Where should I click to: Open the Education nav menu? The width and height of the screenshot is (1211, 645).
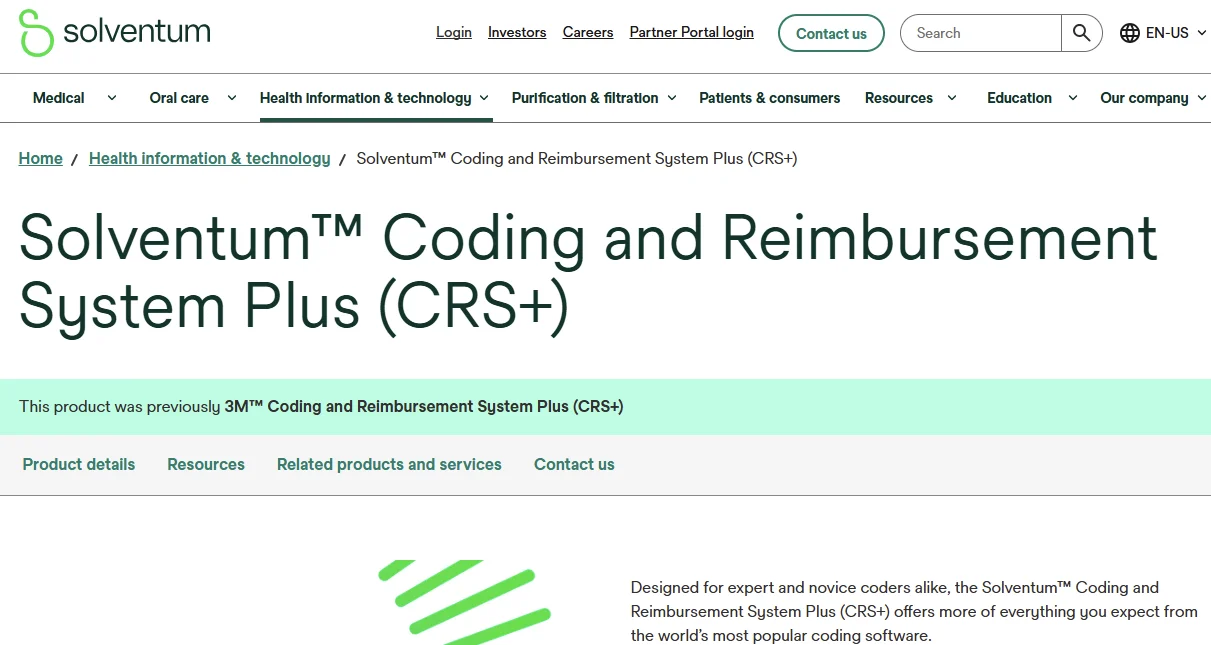(1019, 98)
